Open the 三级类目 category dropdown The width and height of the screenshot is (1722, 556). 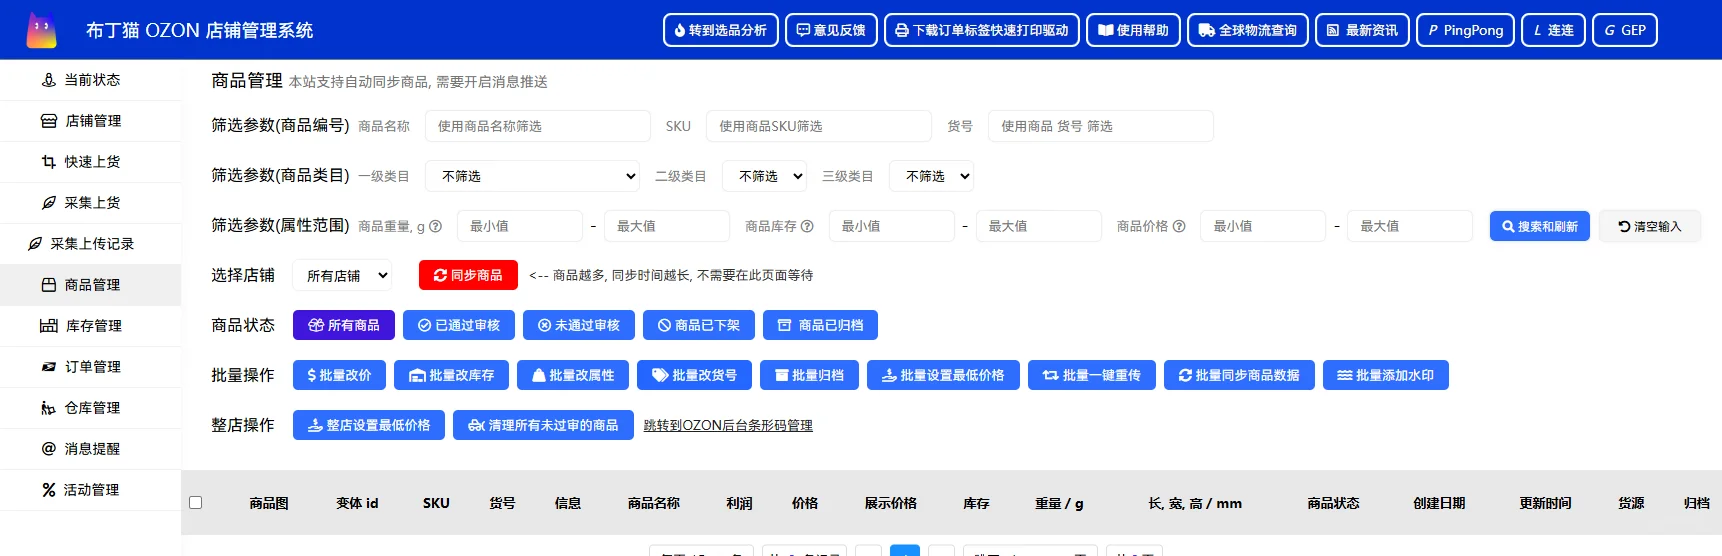point(932,176)
